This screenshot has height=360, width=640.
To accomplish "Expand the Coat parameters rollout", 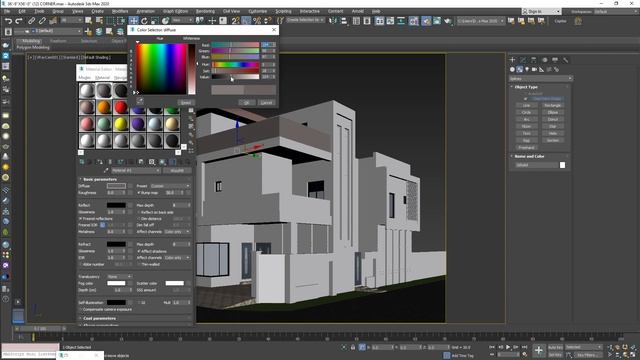I will (x=99, y=318).
